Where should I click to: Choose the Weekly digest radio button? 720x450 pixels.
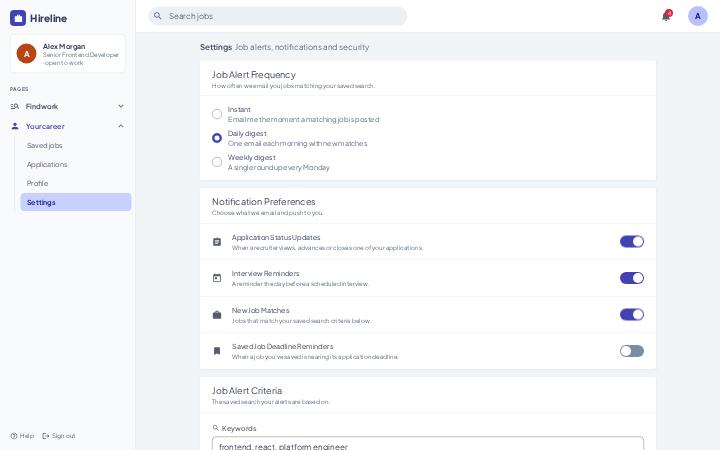click(217, 162)
